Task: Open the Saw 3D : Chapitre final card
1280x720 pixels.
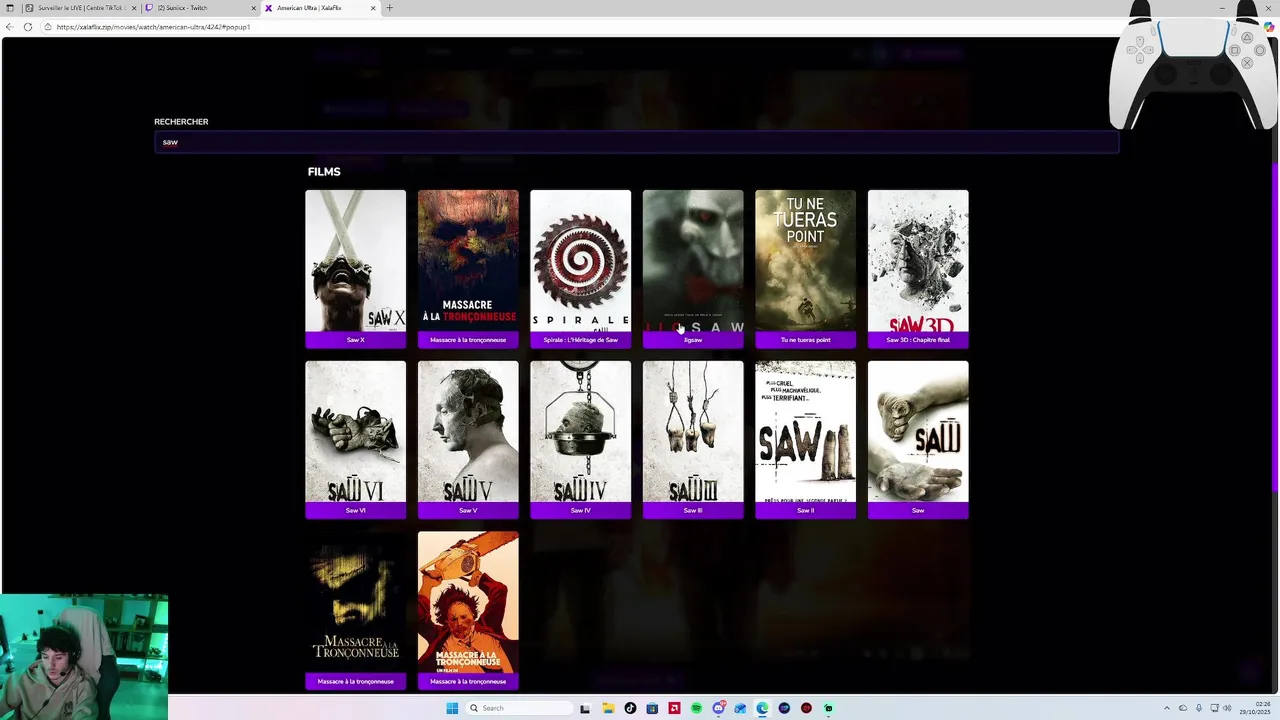Action: coord(918,268)
